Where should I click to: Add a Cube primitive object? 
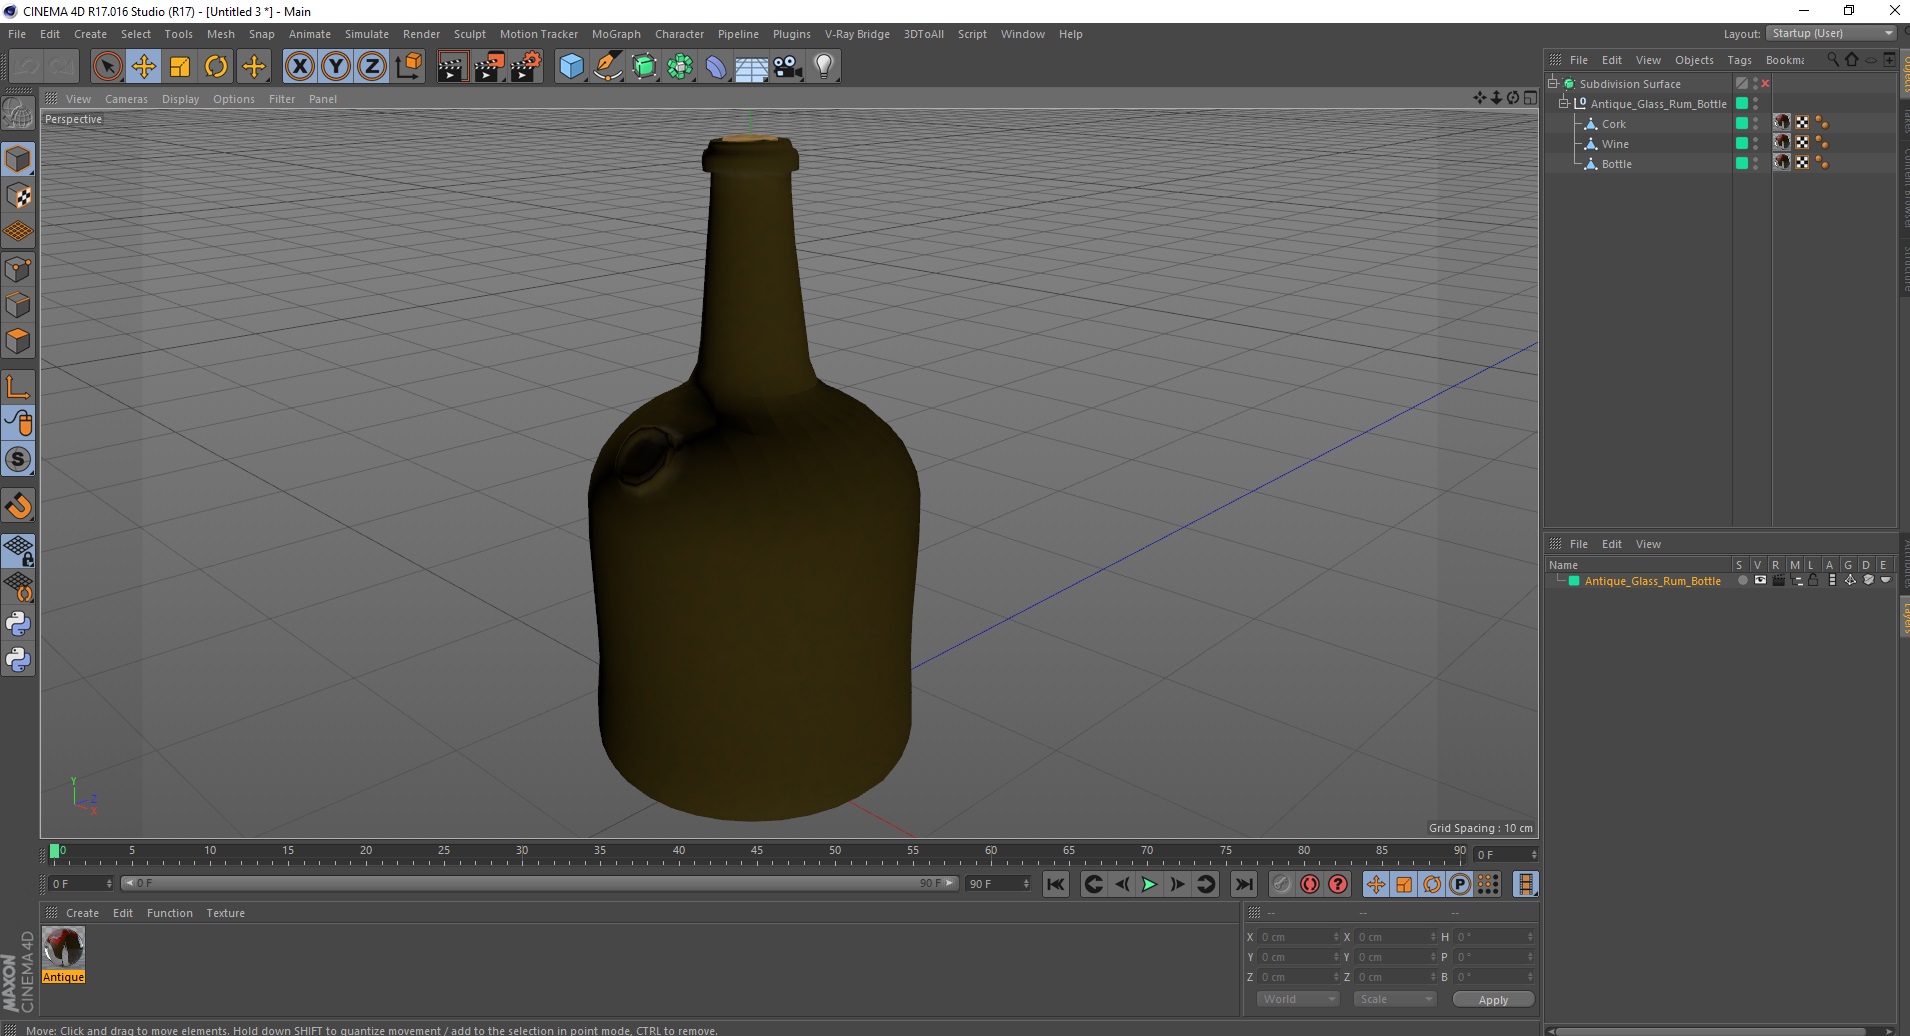[571, 67]
